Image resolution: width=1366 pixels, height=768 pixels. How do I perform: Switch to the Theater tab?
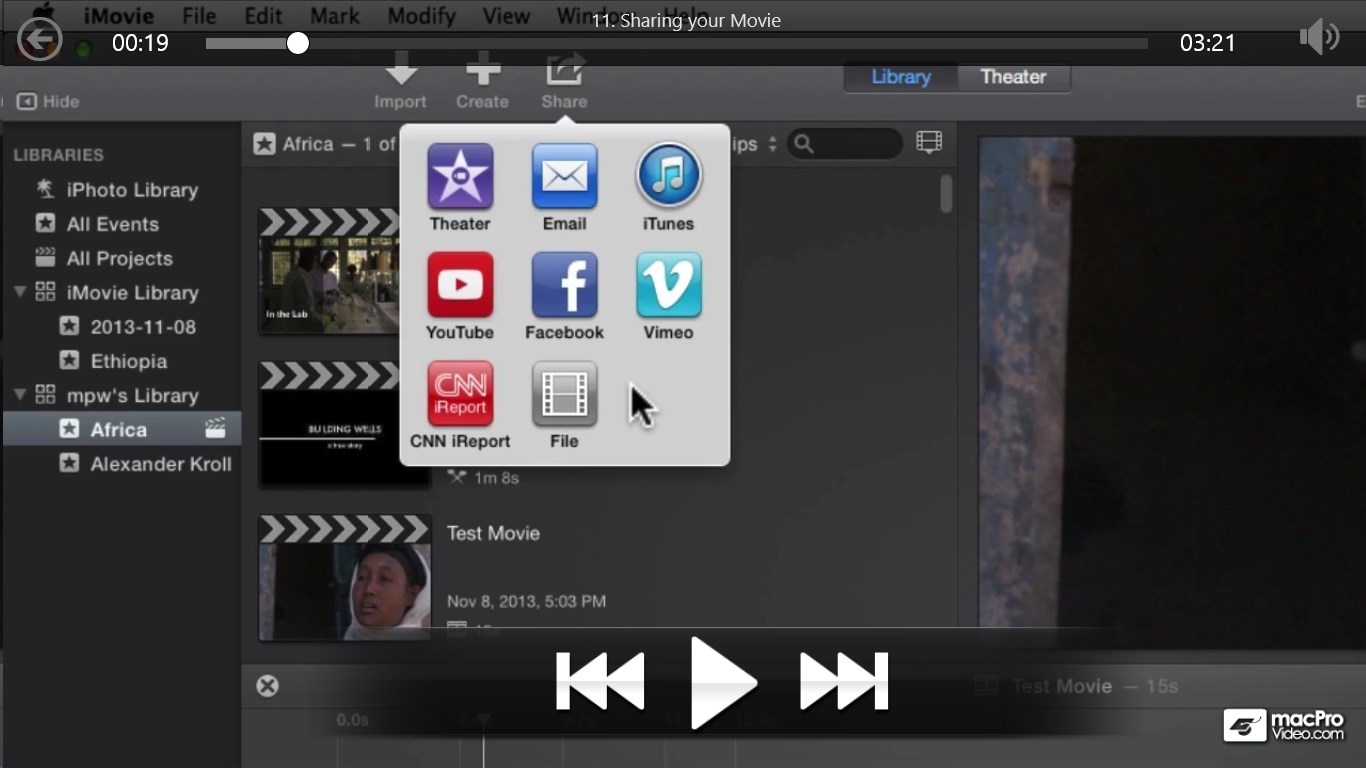(x=1013, y=77)
